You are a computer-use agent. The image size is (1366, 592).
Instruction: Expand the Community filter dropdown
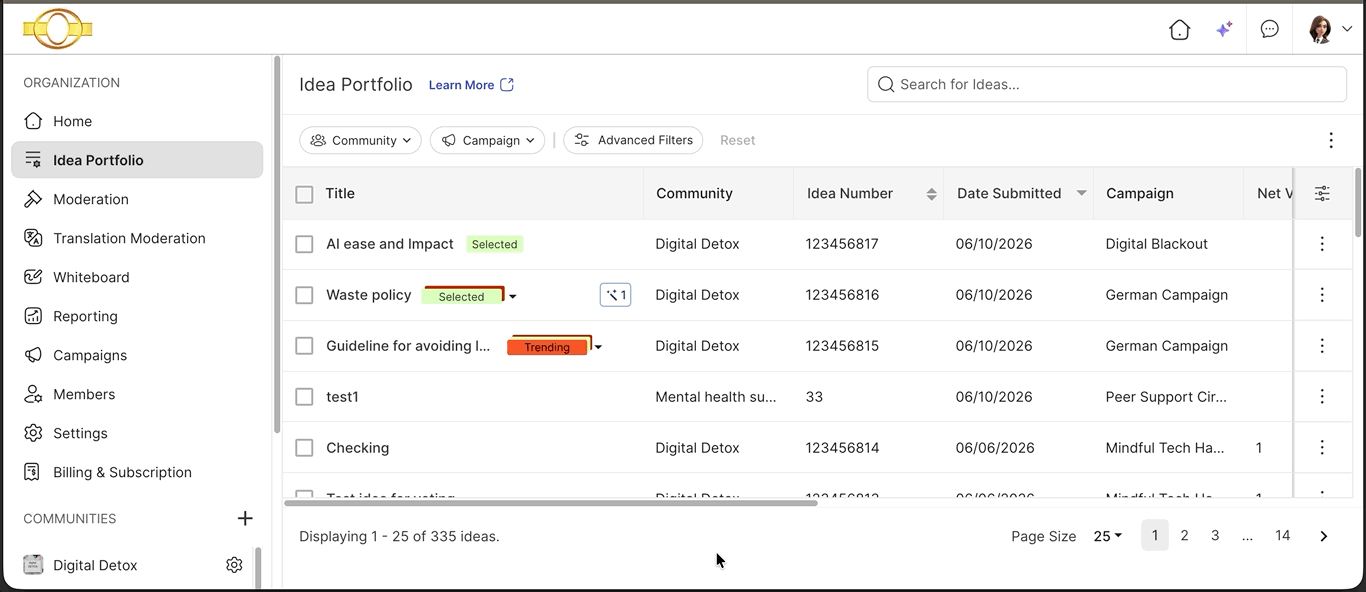(x=360, y=140)
